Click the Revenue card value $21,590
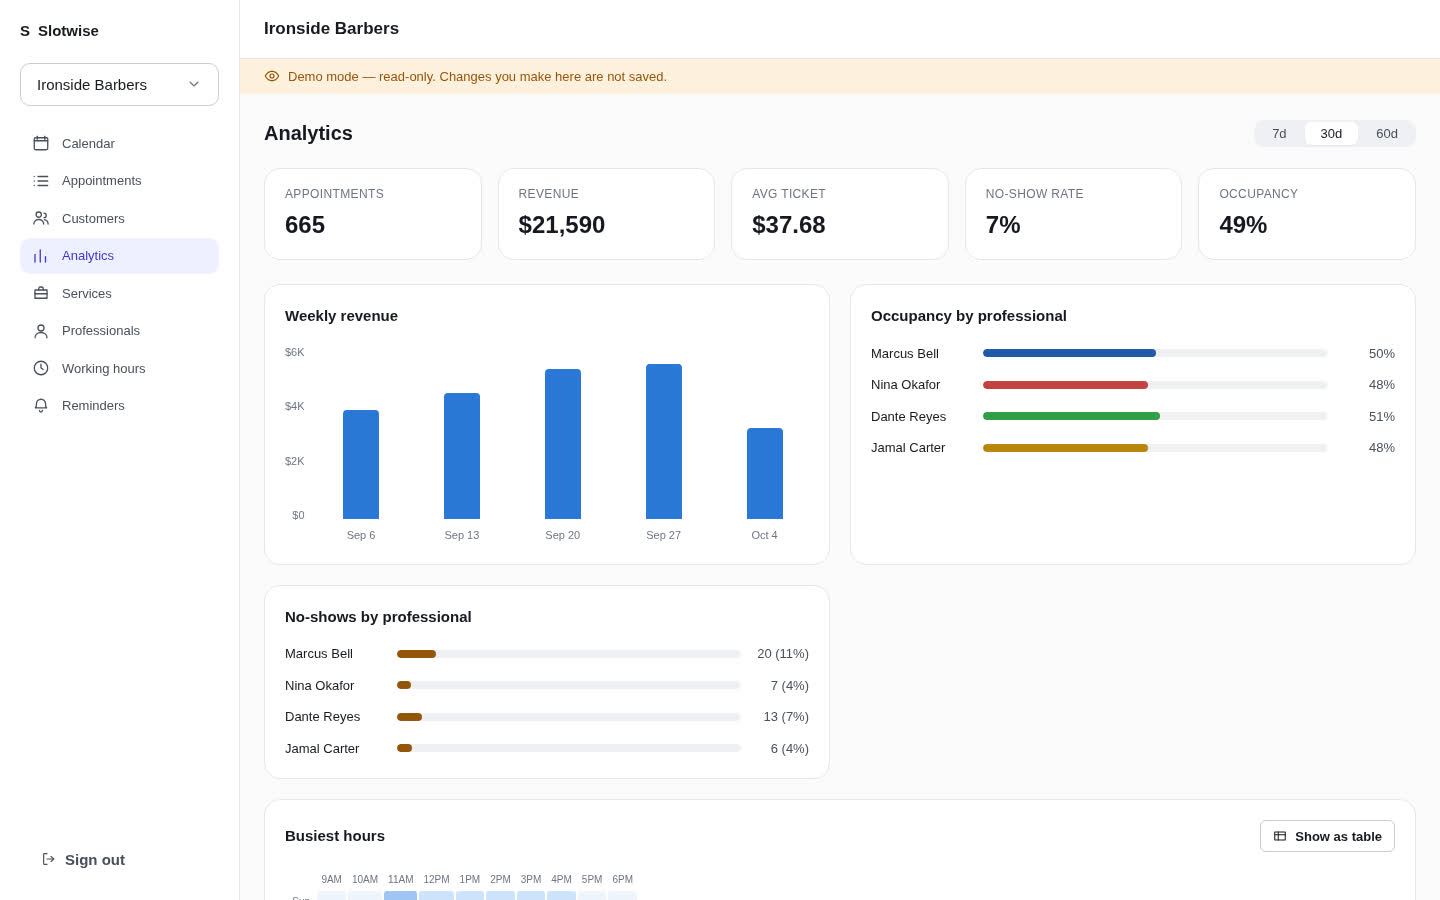The height and width of the screenshot is (900, 1440). click(x=562, y=225)
